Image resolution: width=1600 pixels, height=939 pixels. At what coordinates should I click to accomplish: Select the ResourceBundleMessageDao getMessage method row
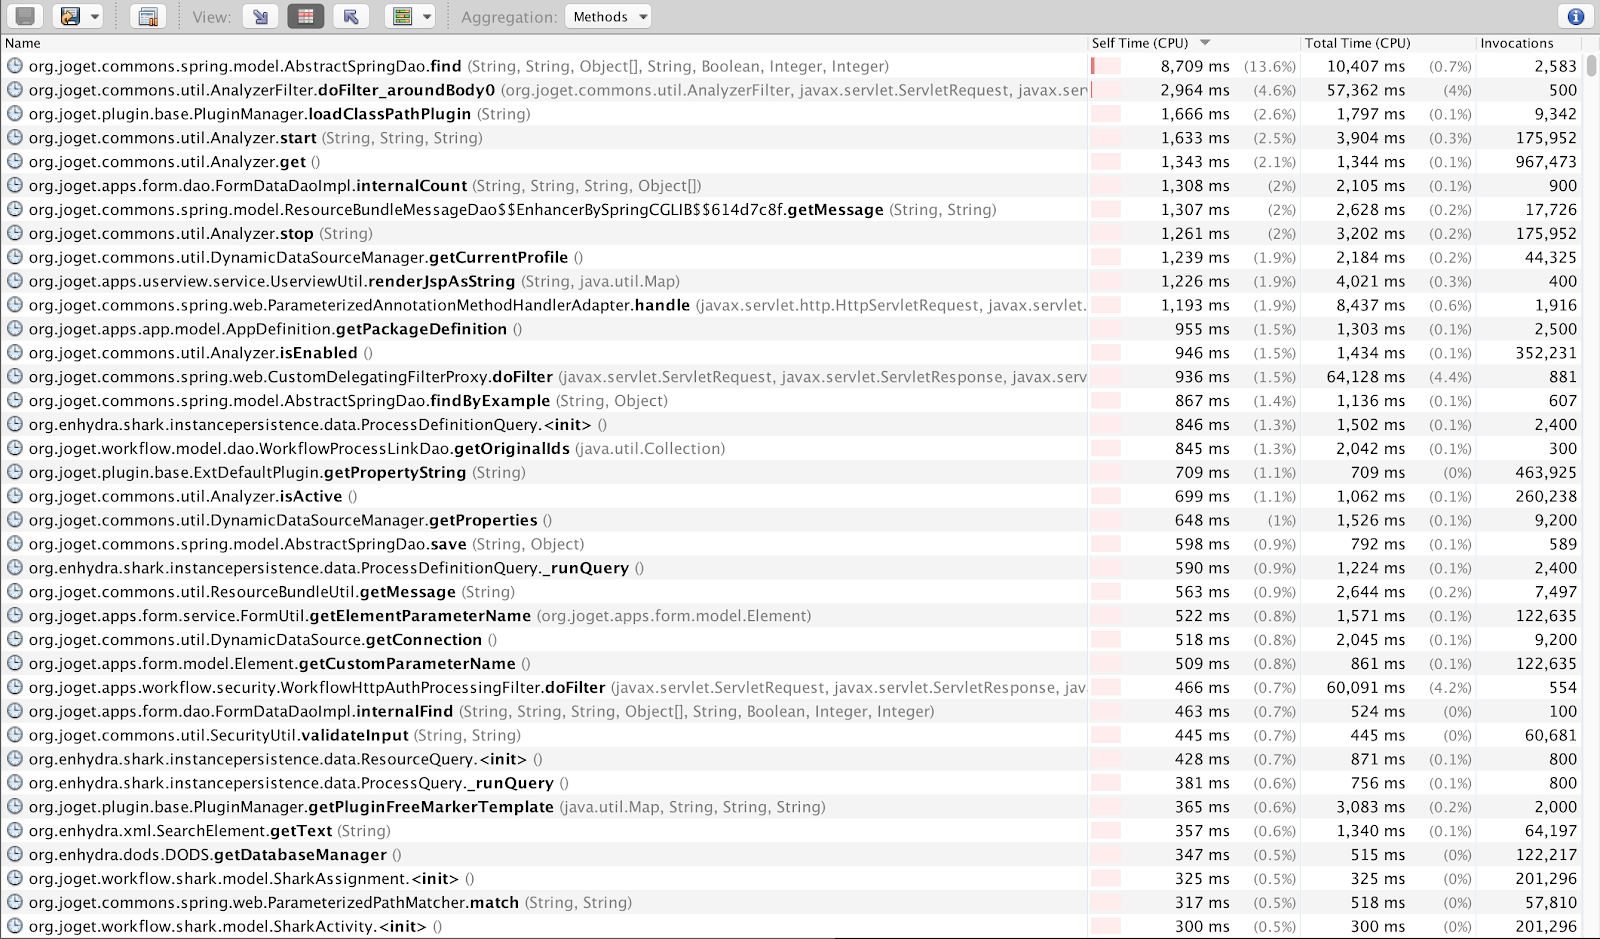pyautogui.click(x=792, y=210)
